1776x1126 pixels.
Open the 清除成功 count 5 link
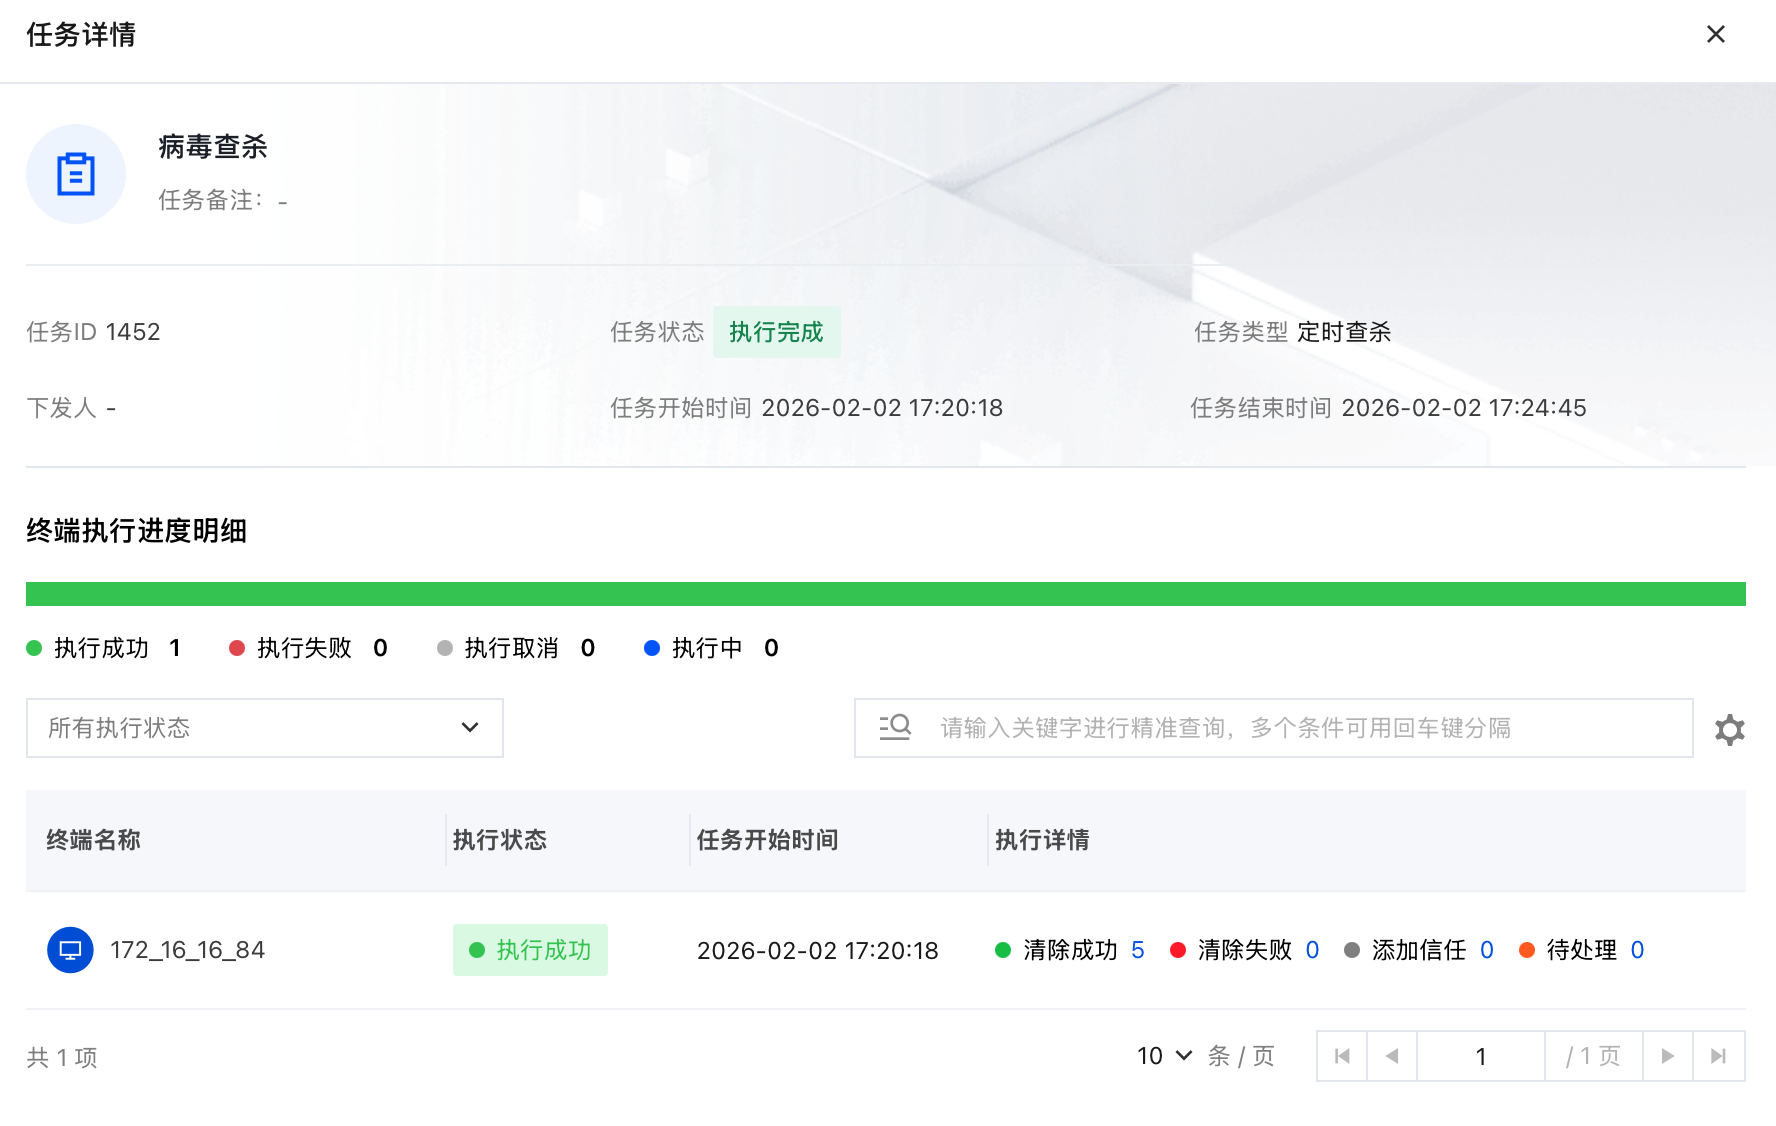pyautogui.click(x=1138, y=950)
